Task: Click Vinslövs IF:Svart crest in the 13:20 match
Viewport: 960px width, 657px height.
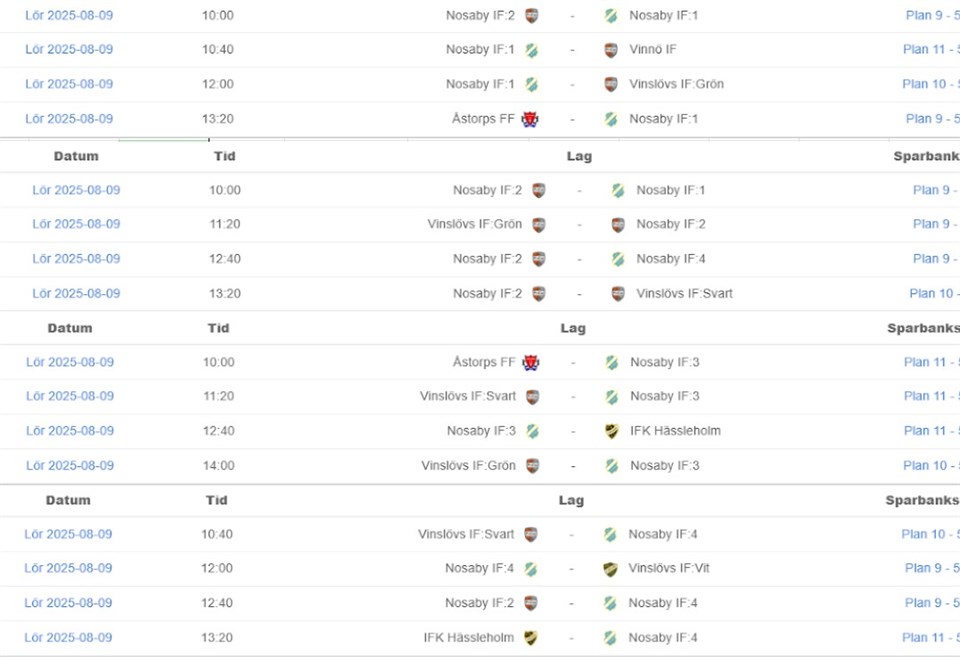Action: coord(618,294)
